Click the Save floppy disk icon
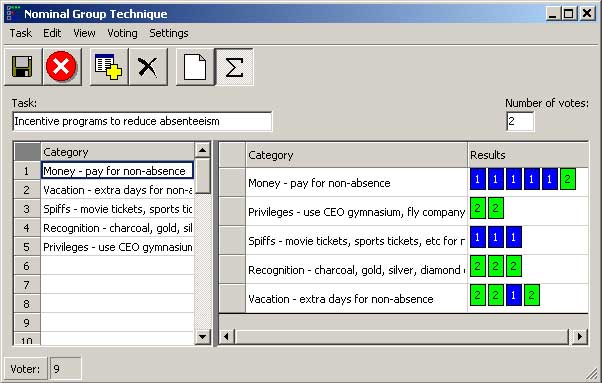The height and width of the screenshot is (383, 602). coord(22,67)
